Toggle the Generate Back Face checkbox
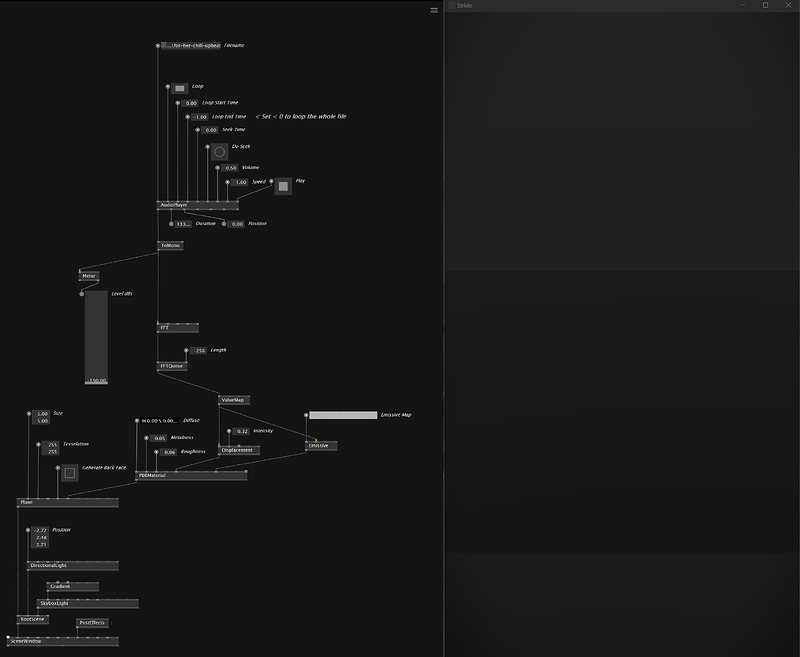Image resolution: width=800 pixels, height=657 pixels. [x=70, y=473]
